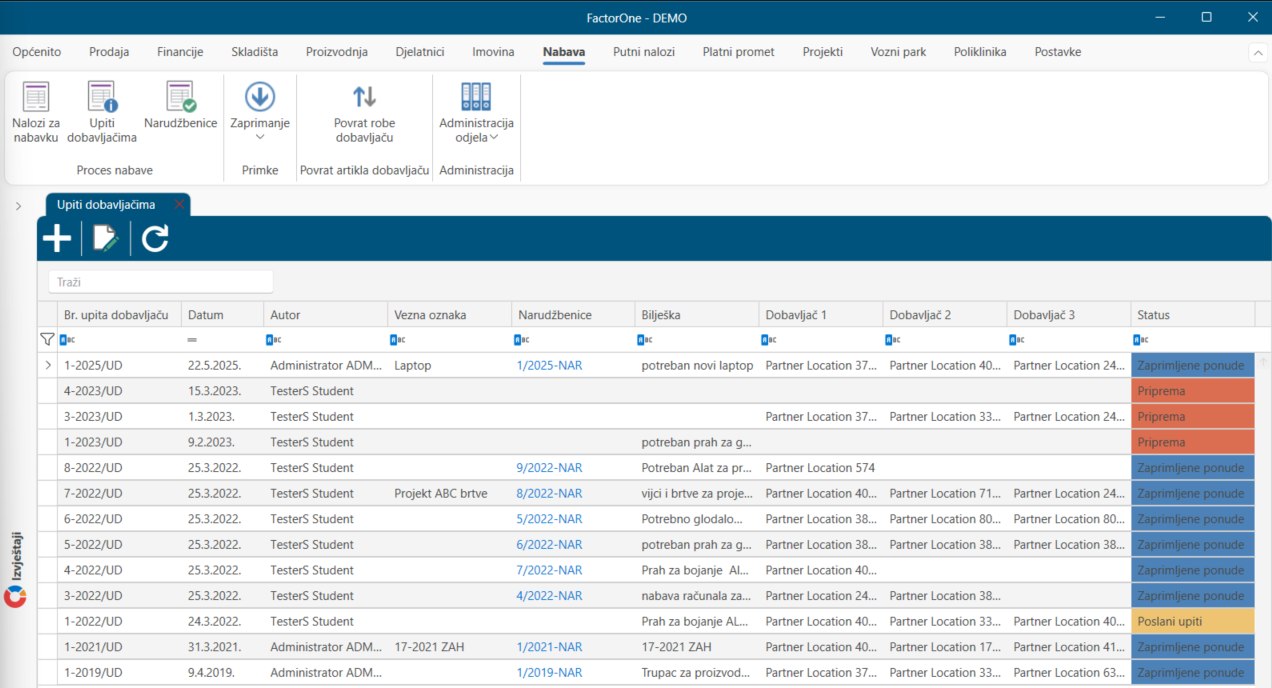Open linked order 1/2019-NAR
The height and width of the screenshot is (688, 1272).
click(550, 673)
